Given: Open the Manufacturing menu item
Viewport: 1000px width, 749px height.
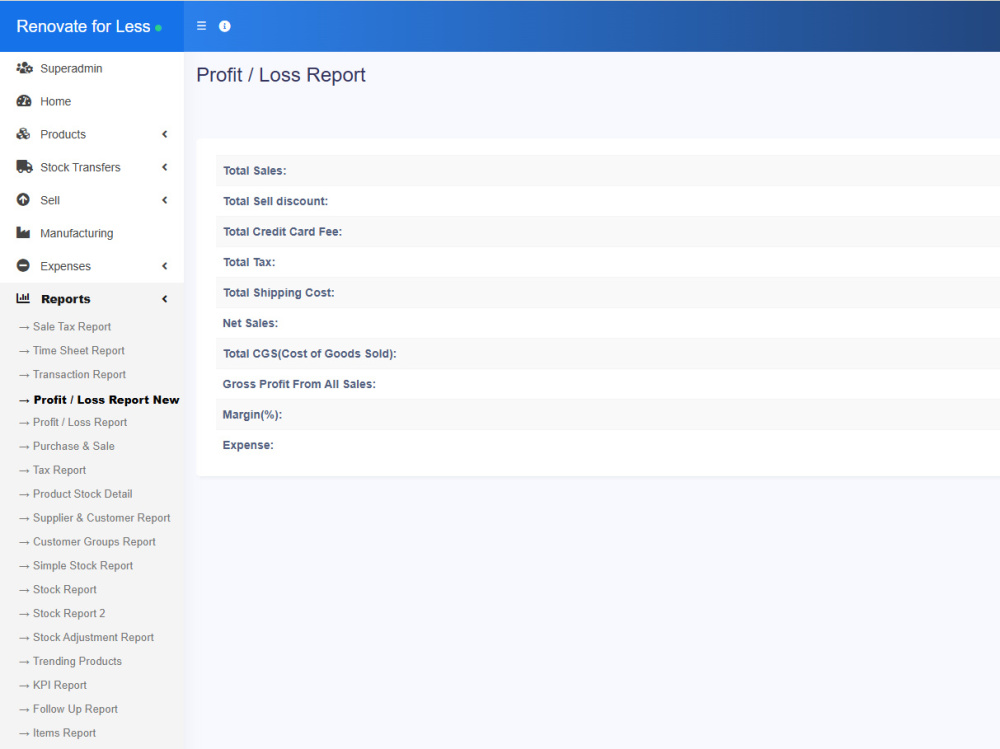Looking at the screenshot, I should coord(77,233).
